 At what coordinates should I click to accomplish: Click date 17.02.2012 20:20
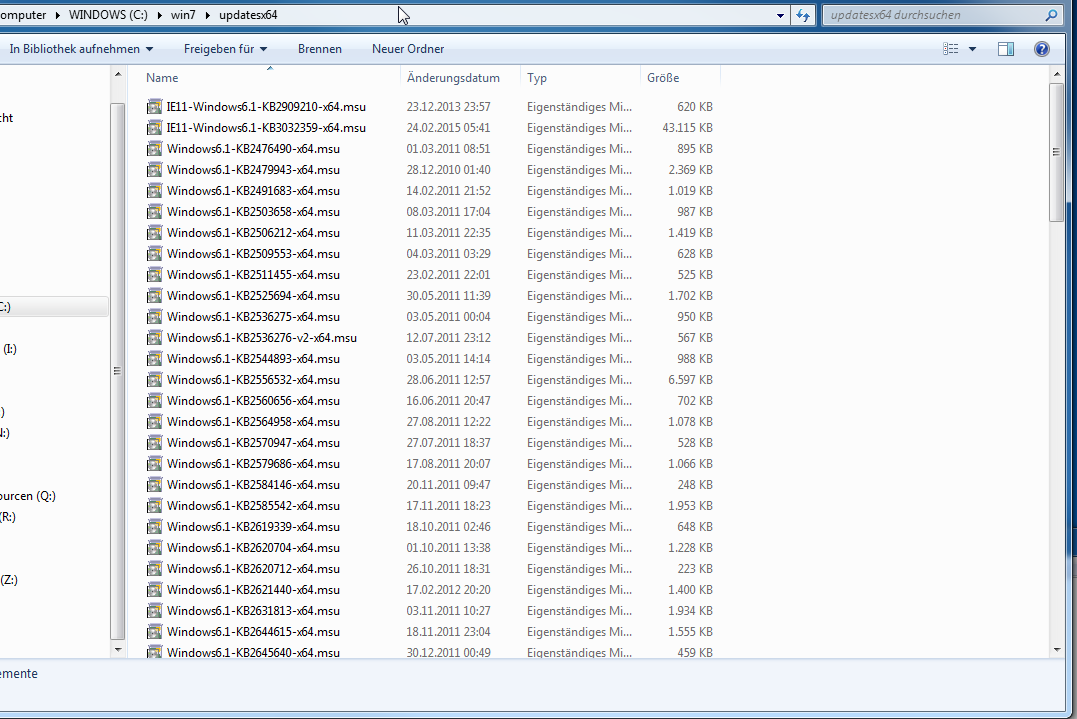[449, 590]
